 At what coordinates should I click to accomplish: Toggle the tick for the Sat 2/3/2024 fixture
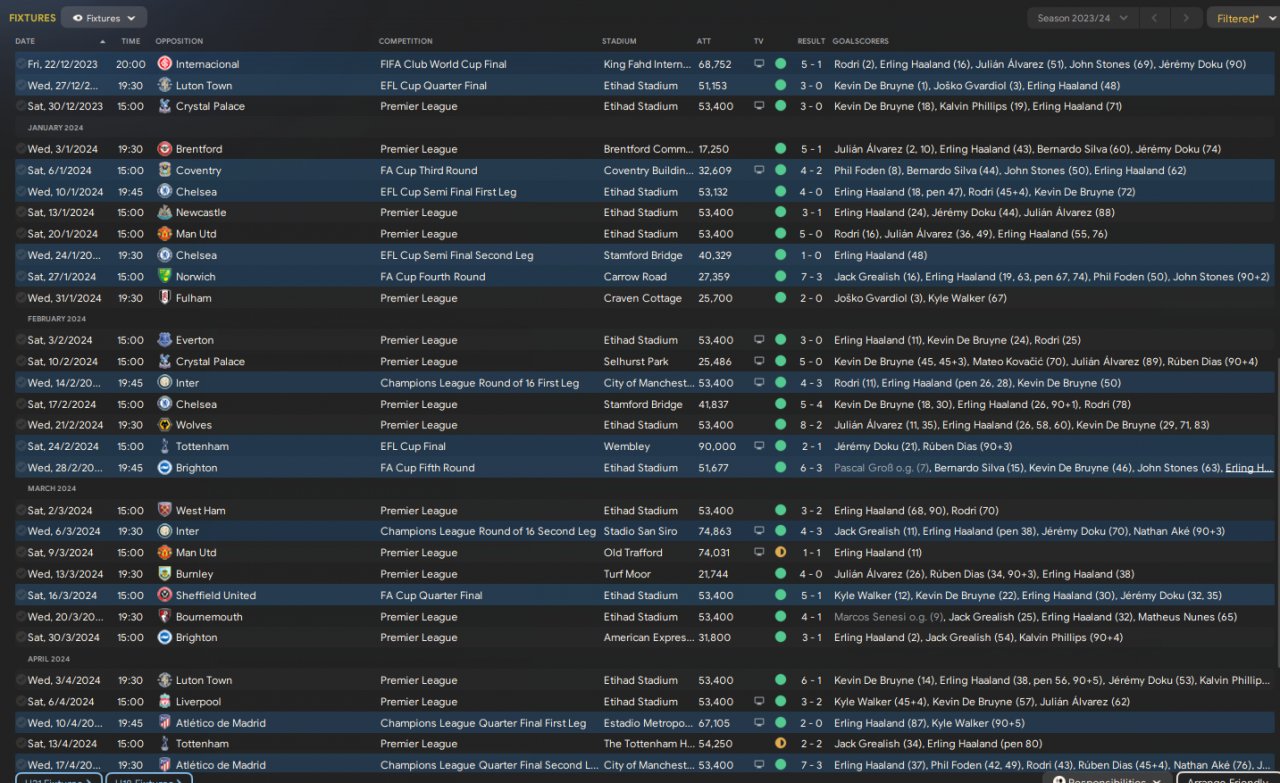coord(21,511)
